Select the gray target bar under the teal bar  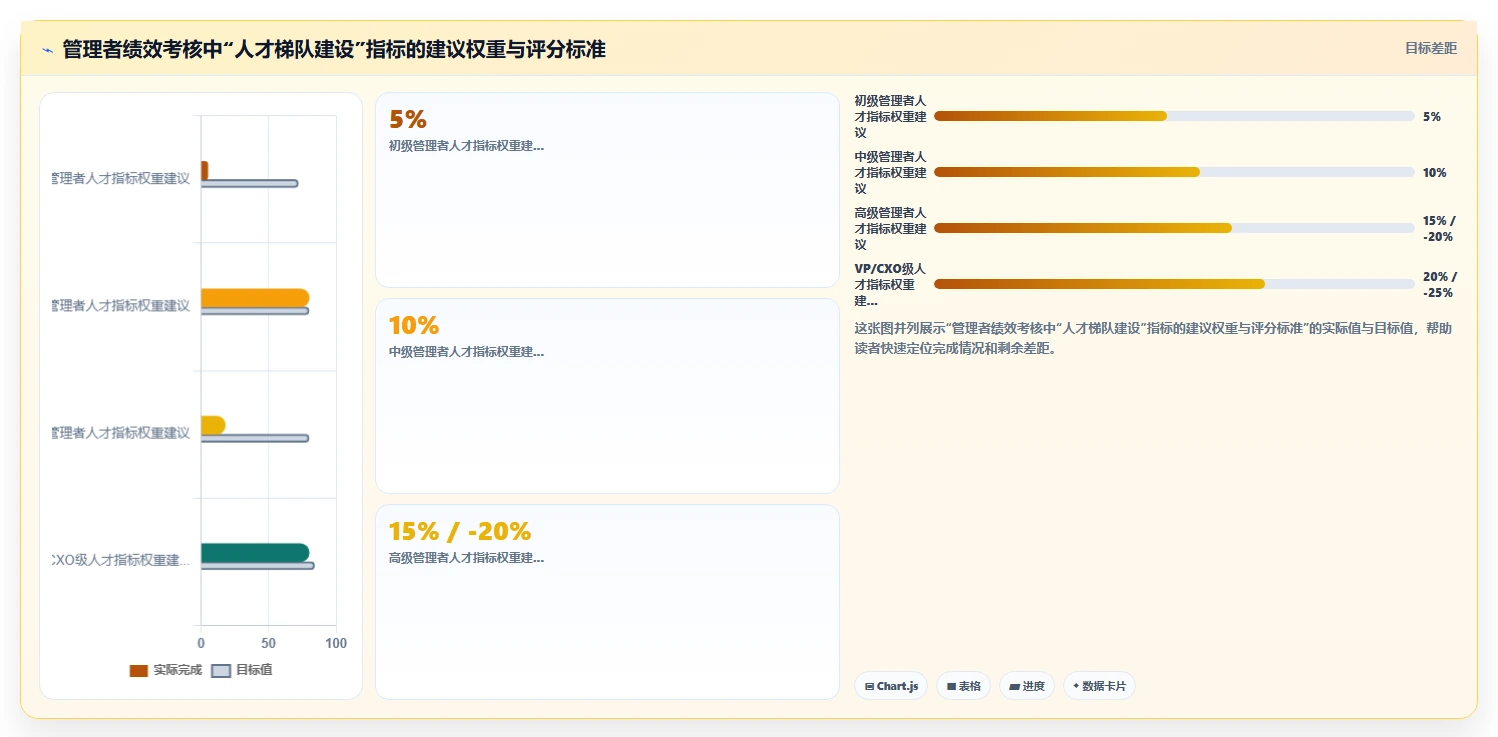tap(257, 566)
